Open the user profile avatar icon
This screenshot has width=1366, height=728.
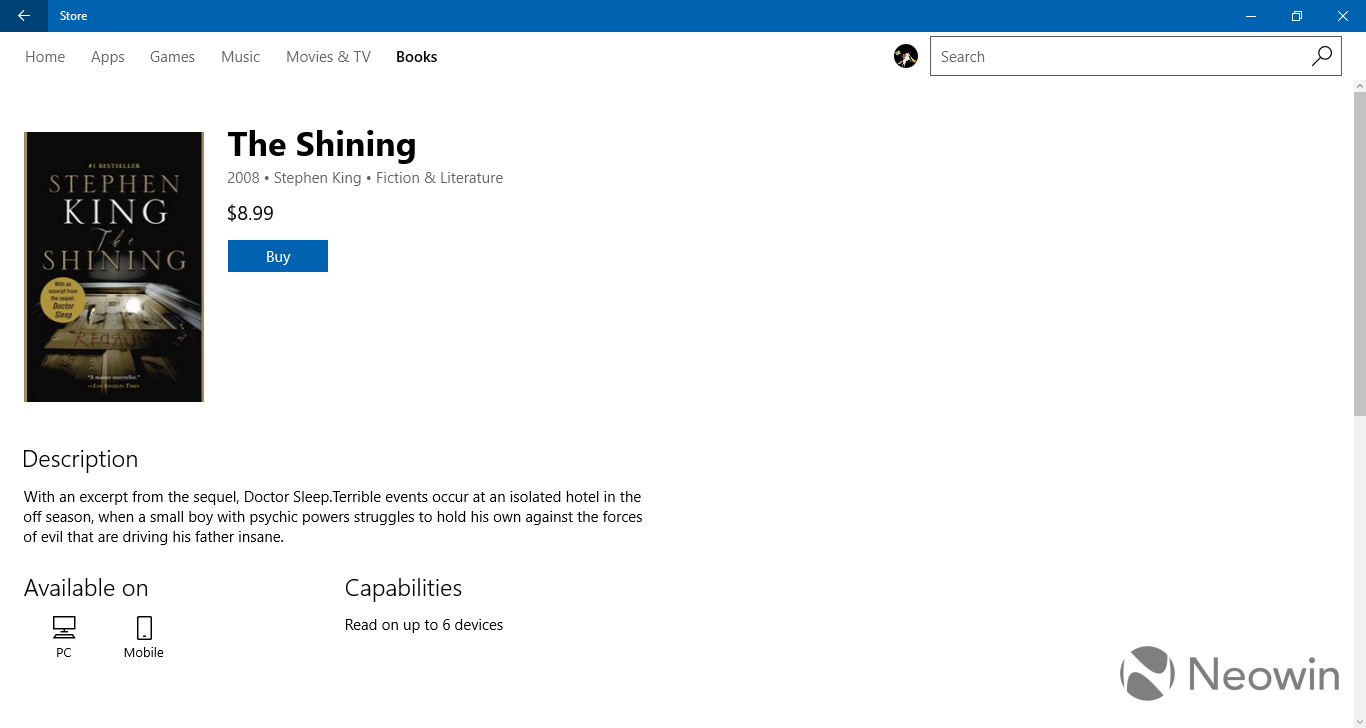(x=905, y=56)
